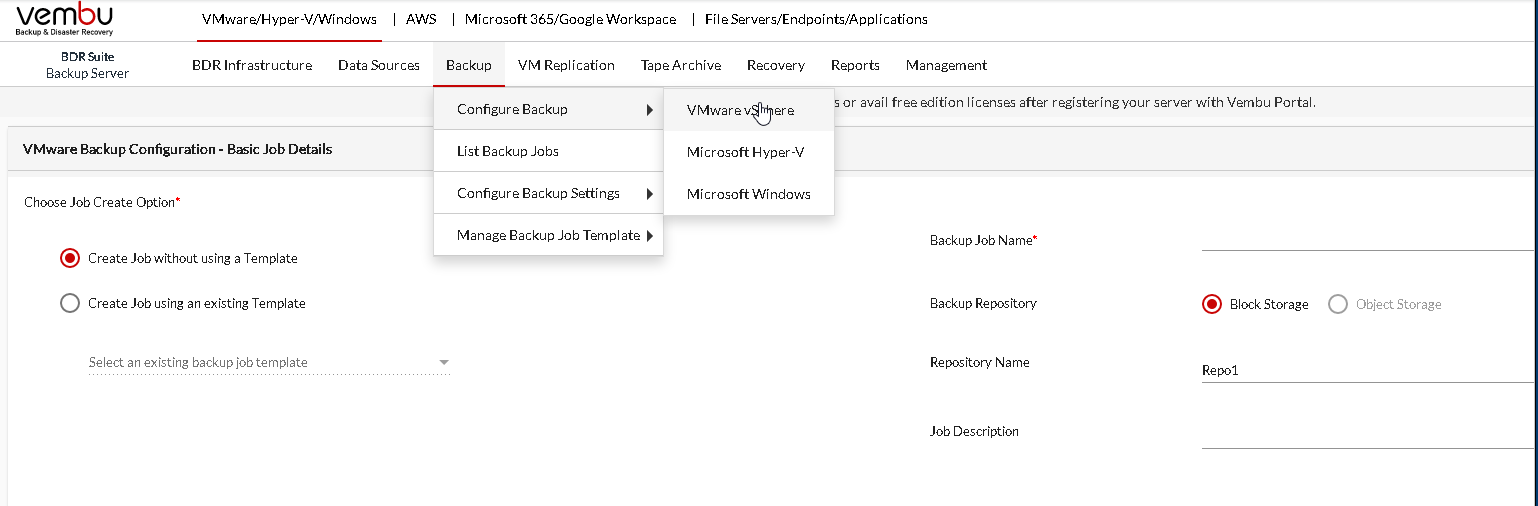Open the Data Sources menu

tap(379, 65)
